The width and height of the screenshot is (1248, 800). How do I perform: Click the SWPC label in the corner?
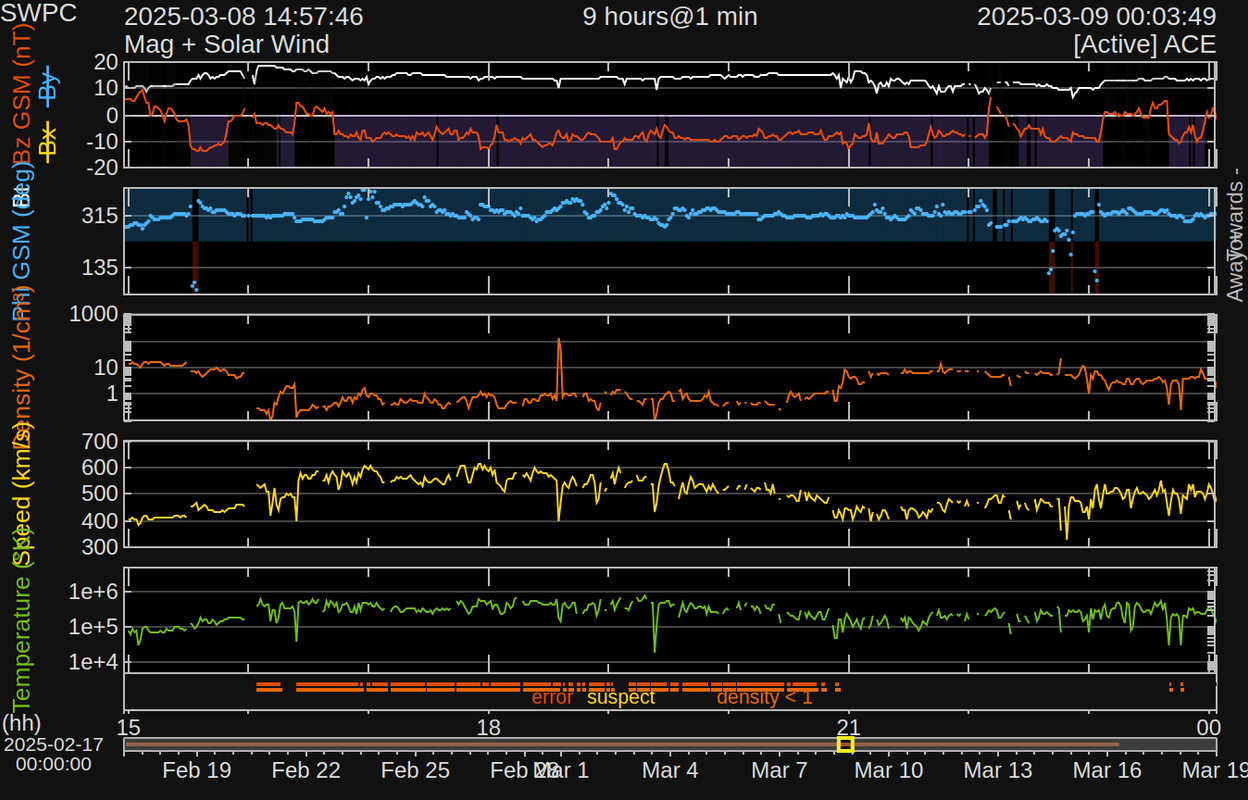point(38,15)
